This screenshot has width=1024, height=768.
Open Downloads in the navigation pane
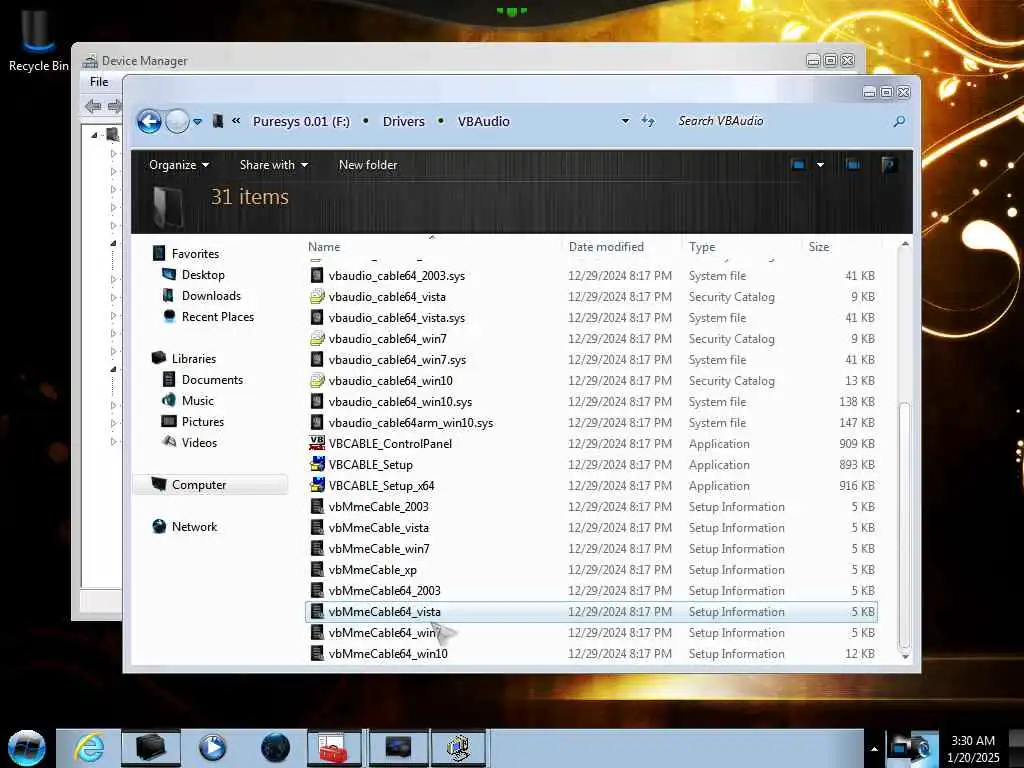click(x=211, y=296)
